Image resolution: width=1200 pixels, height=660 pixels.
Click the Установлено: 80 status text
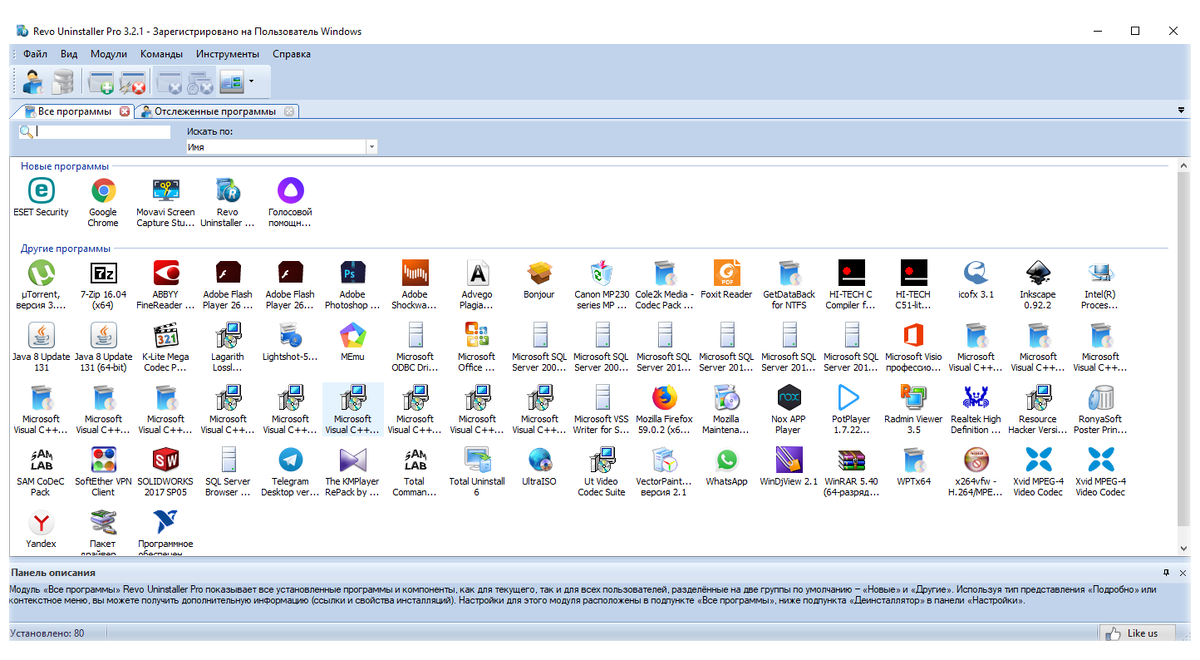click(48, 633)
